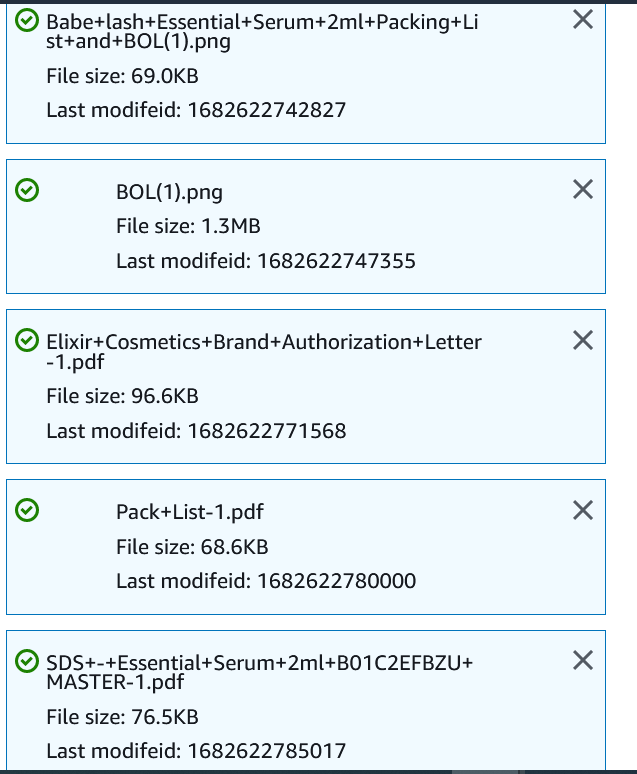Click green check icon for Elixir Authorization Letter
The height and width of the screenshot is (774, 637).
click(x=28, y=341)
